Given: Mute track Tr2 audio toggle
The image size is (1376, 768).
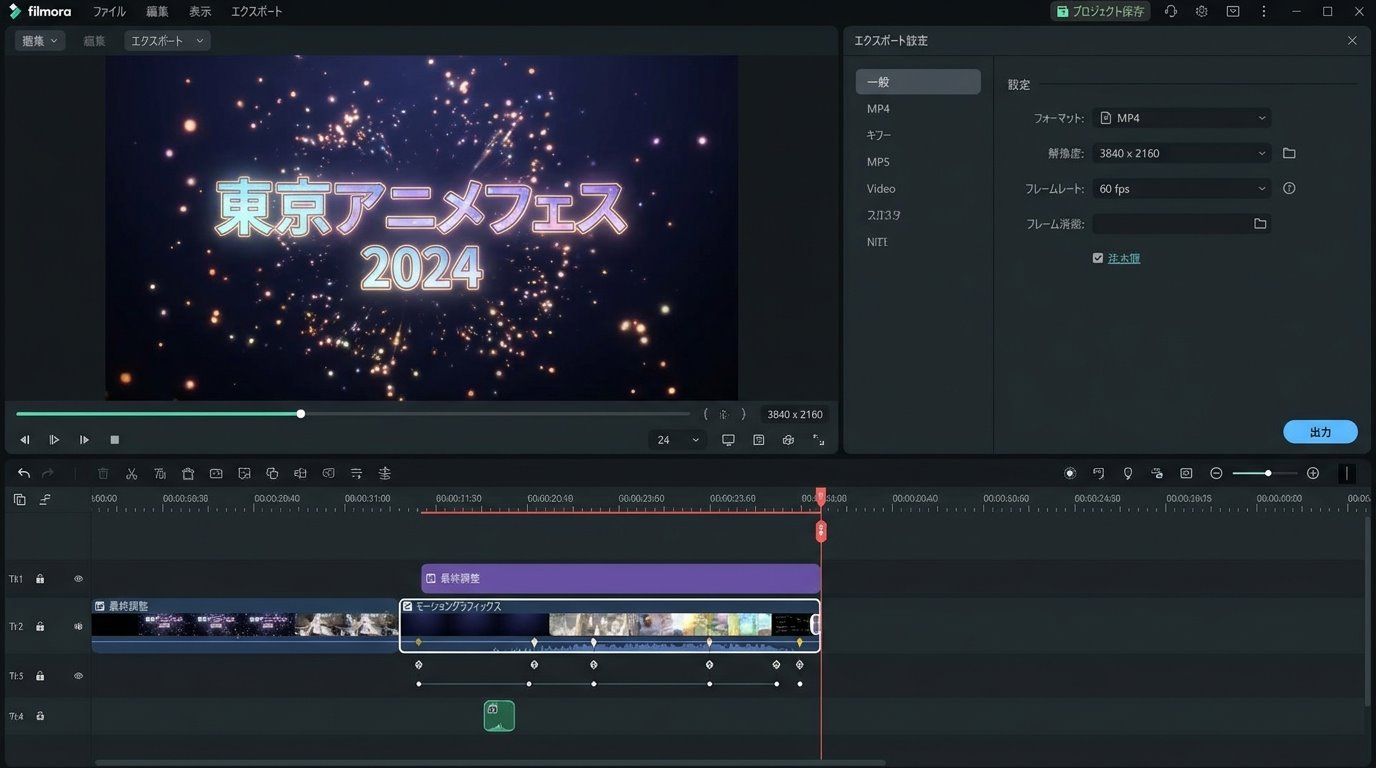Looking at the screenshot, I should (x=78, y=627).
